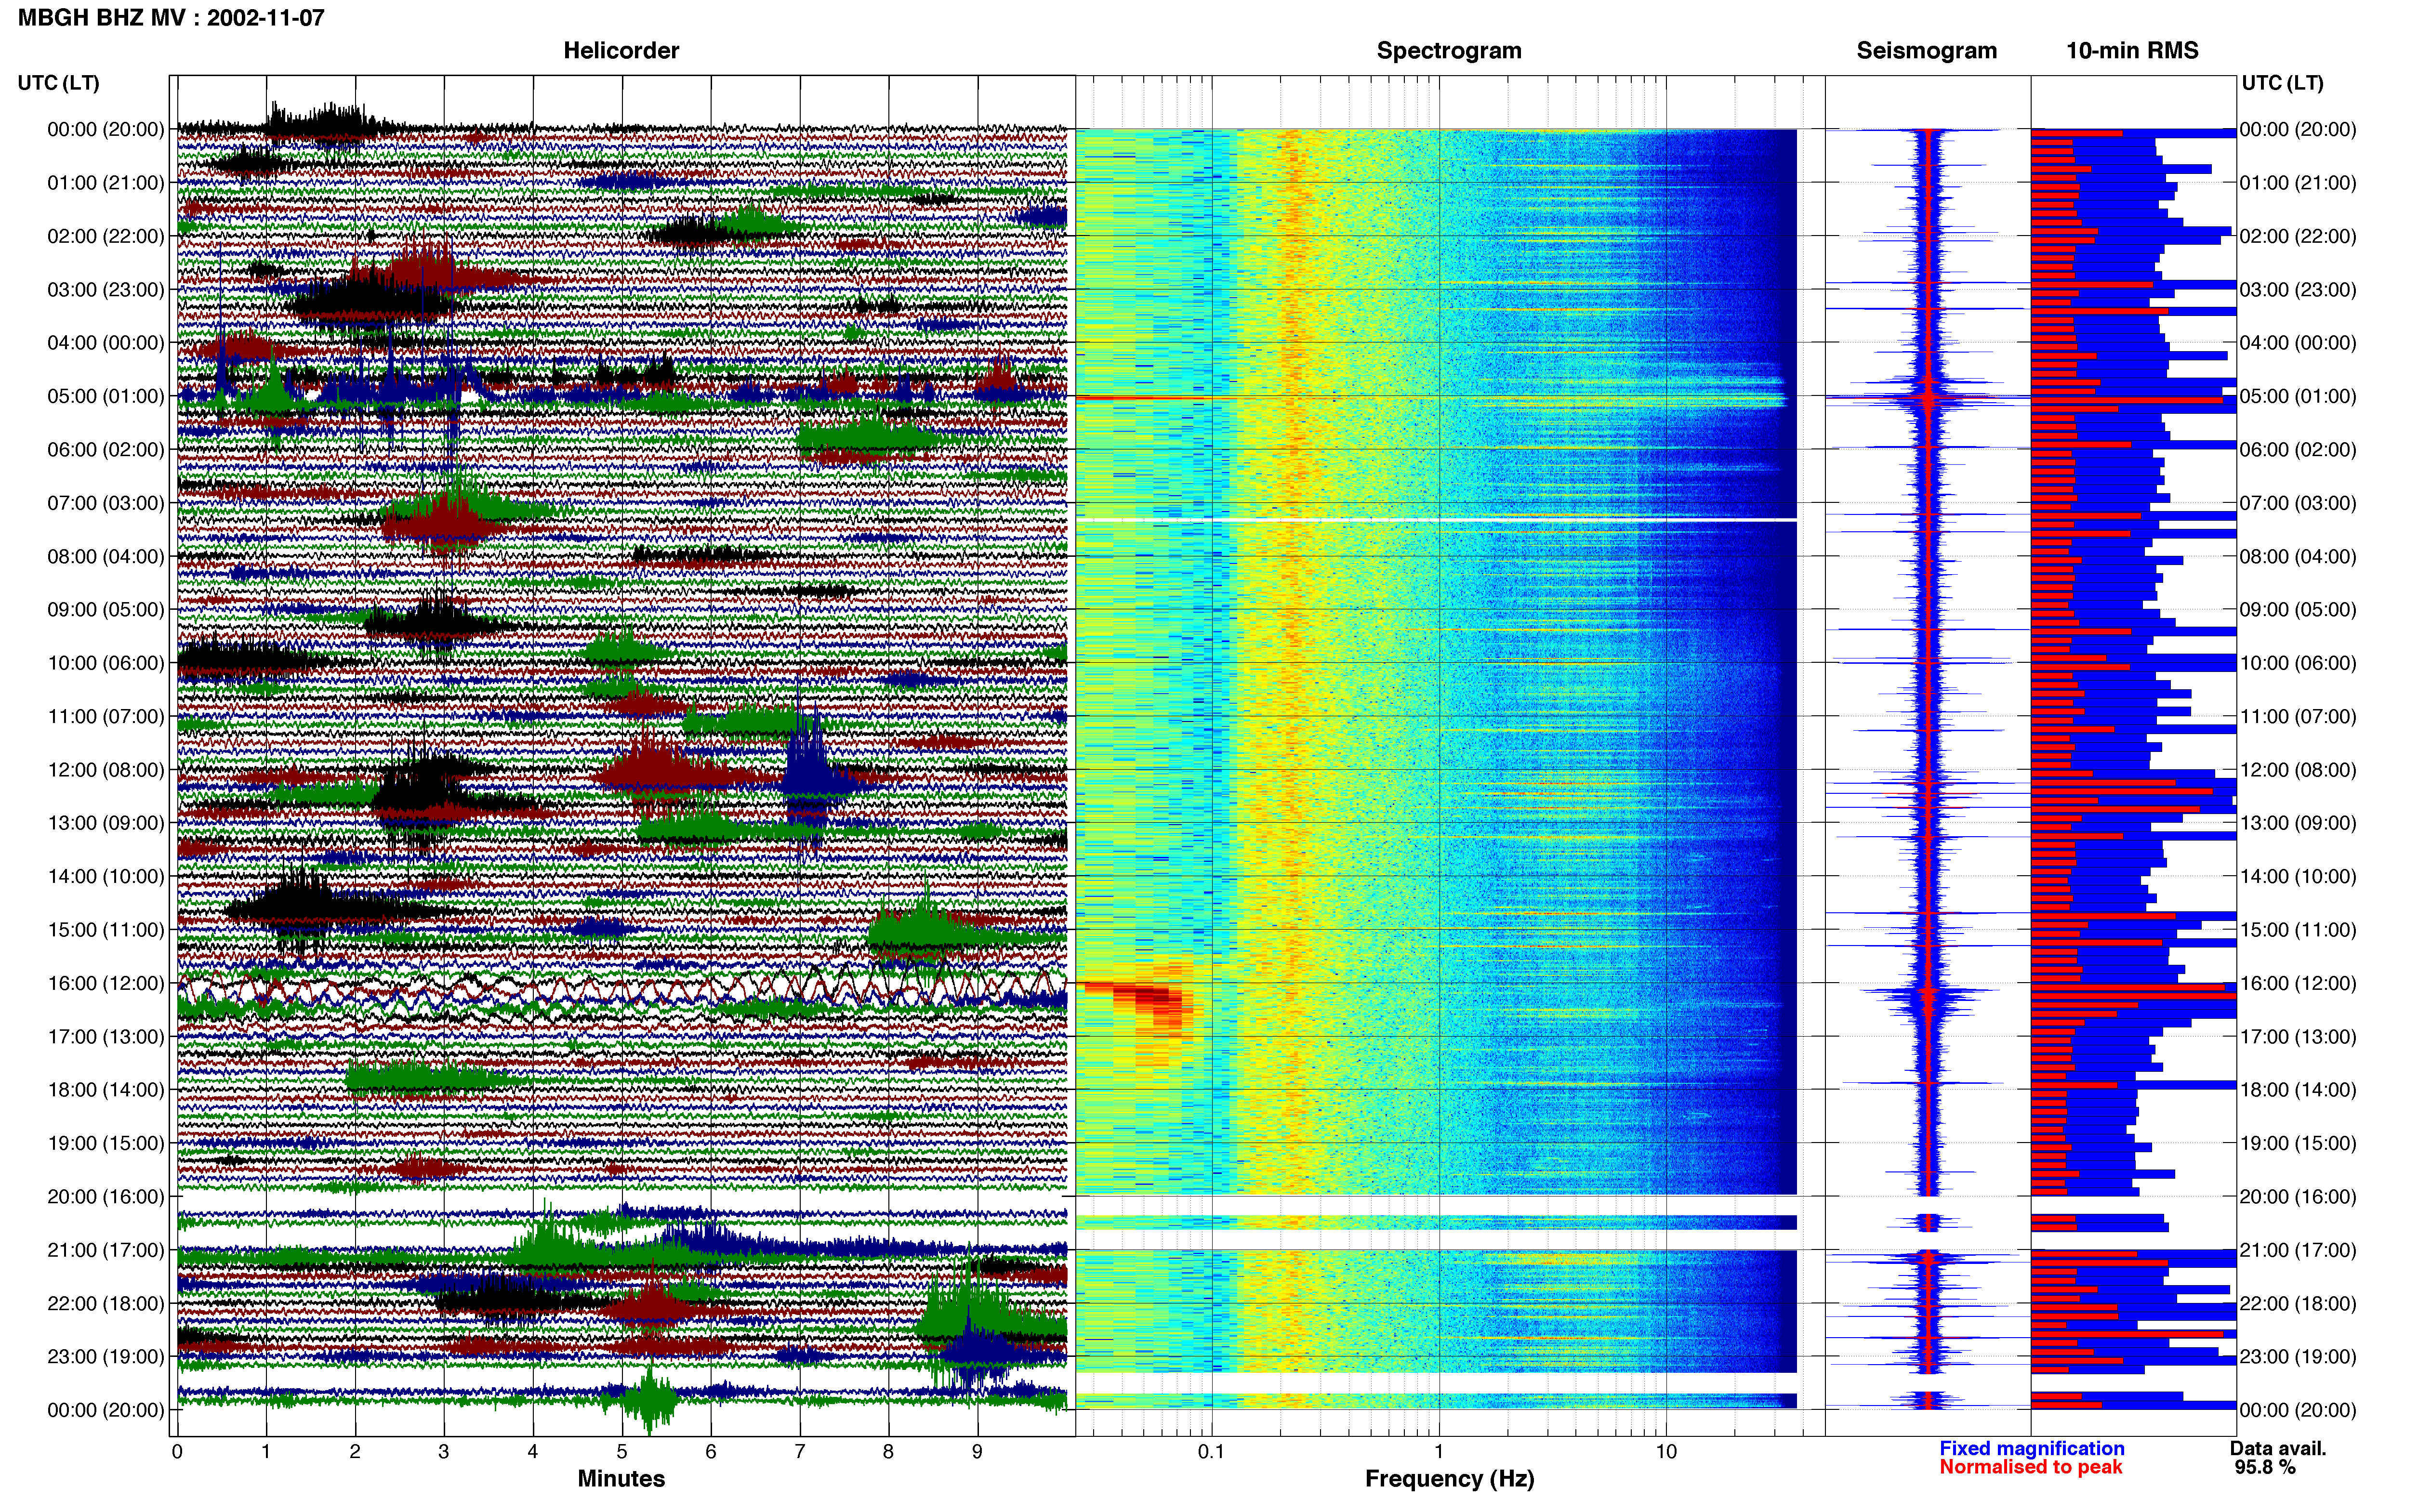Click '08:00 (04:00)' on the Helicorder time axis

point(106,556)
